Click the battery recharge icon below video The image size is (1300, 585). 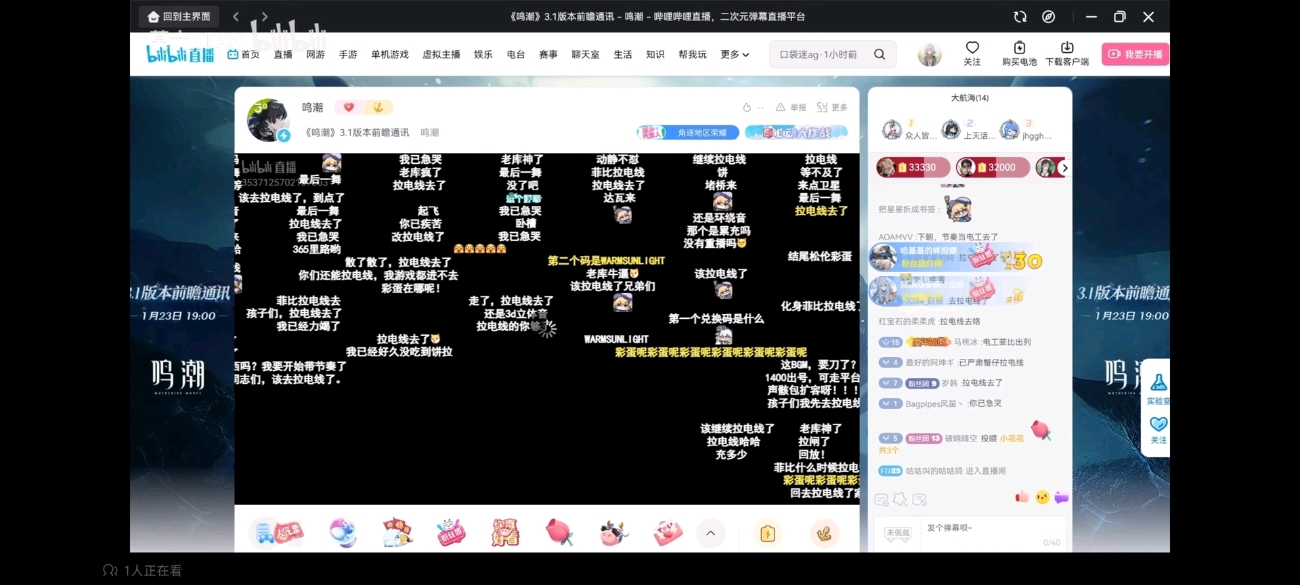767,533
